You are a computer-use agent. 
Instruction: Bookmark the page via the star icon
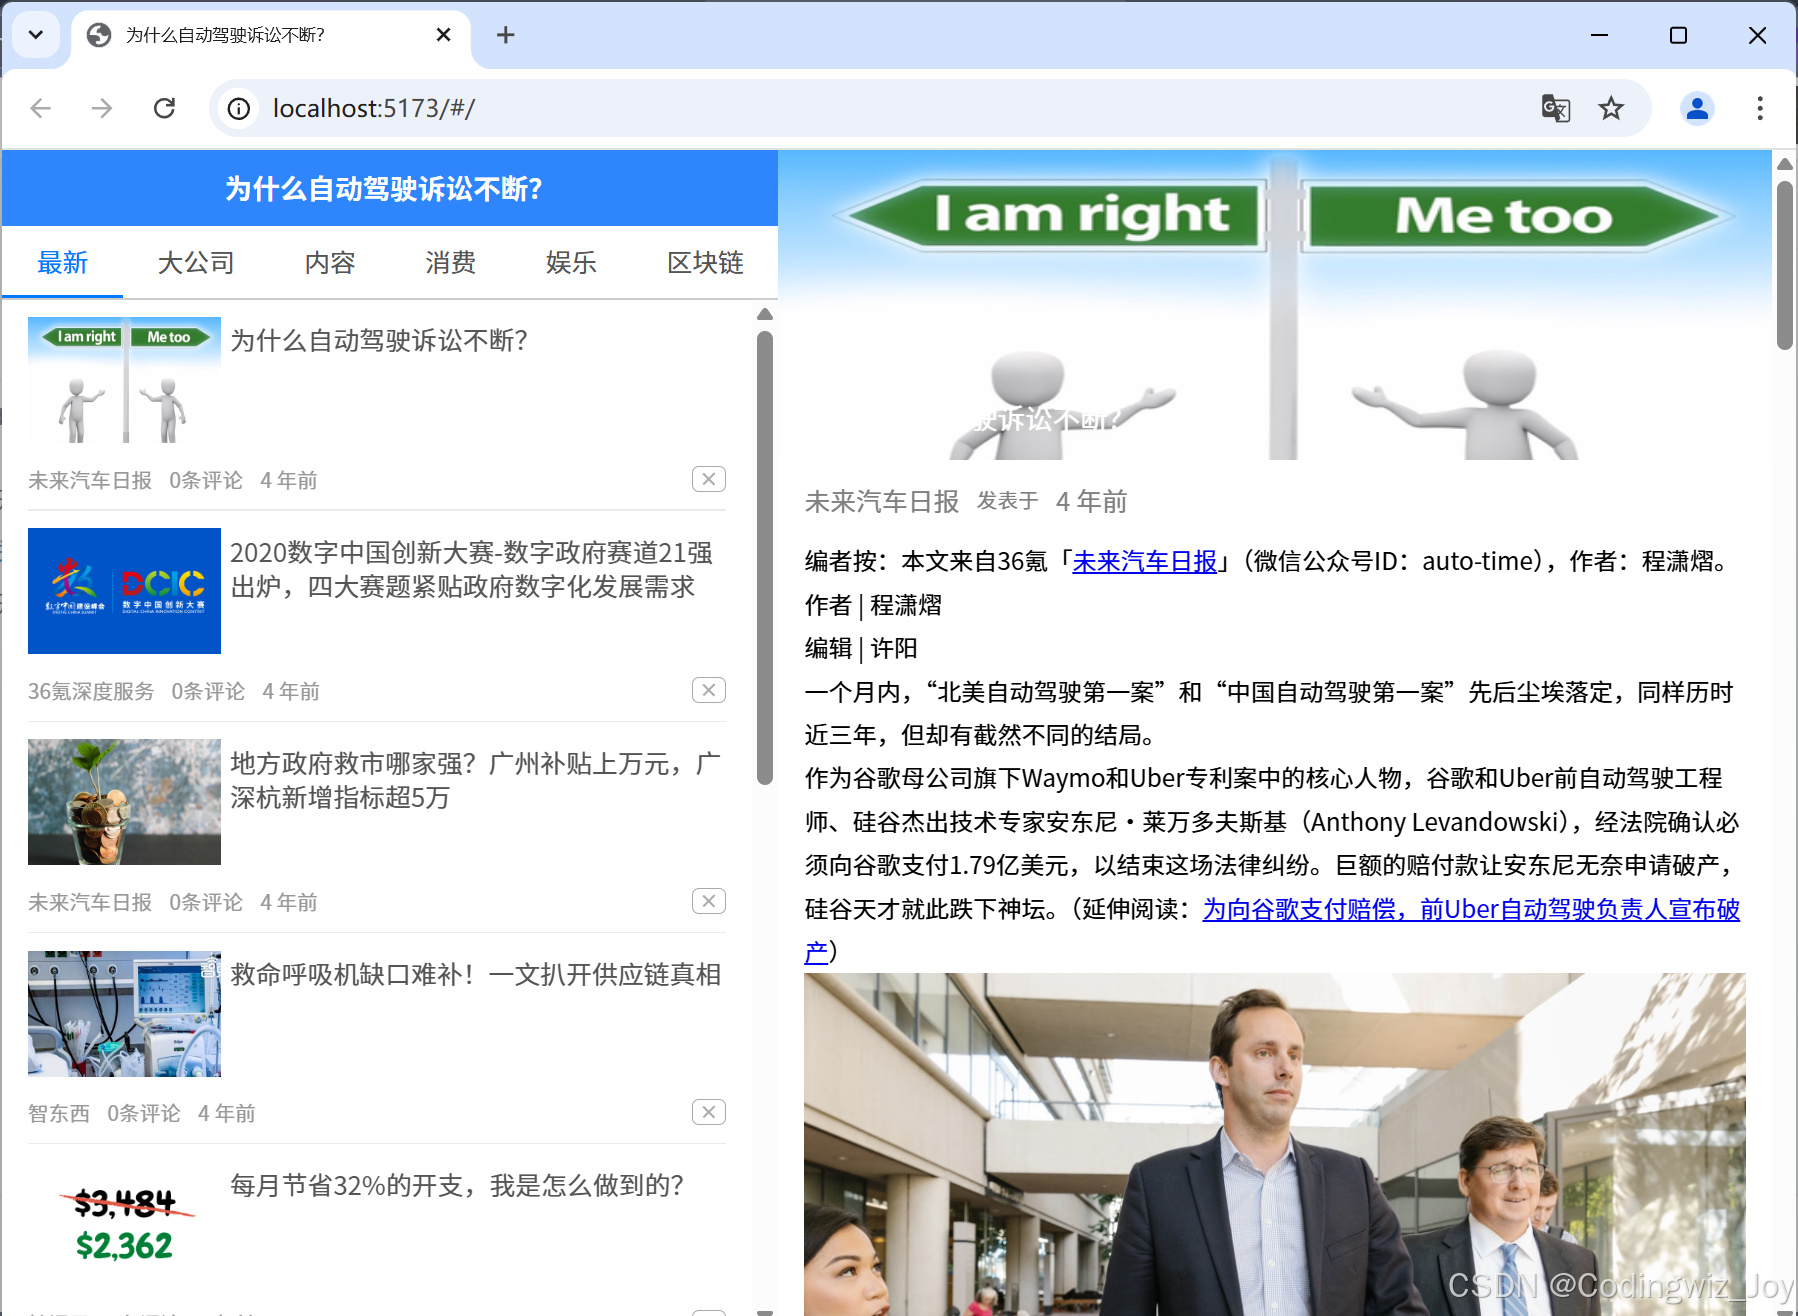[1611, 108]
